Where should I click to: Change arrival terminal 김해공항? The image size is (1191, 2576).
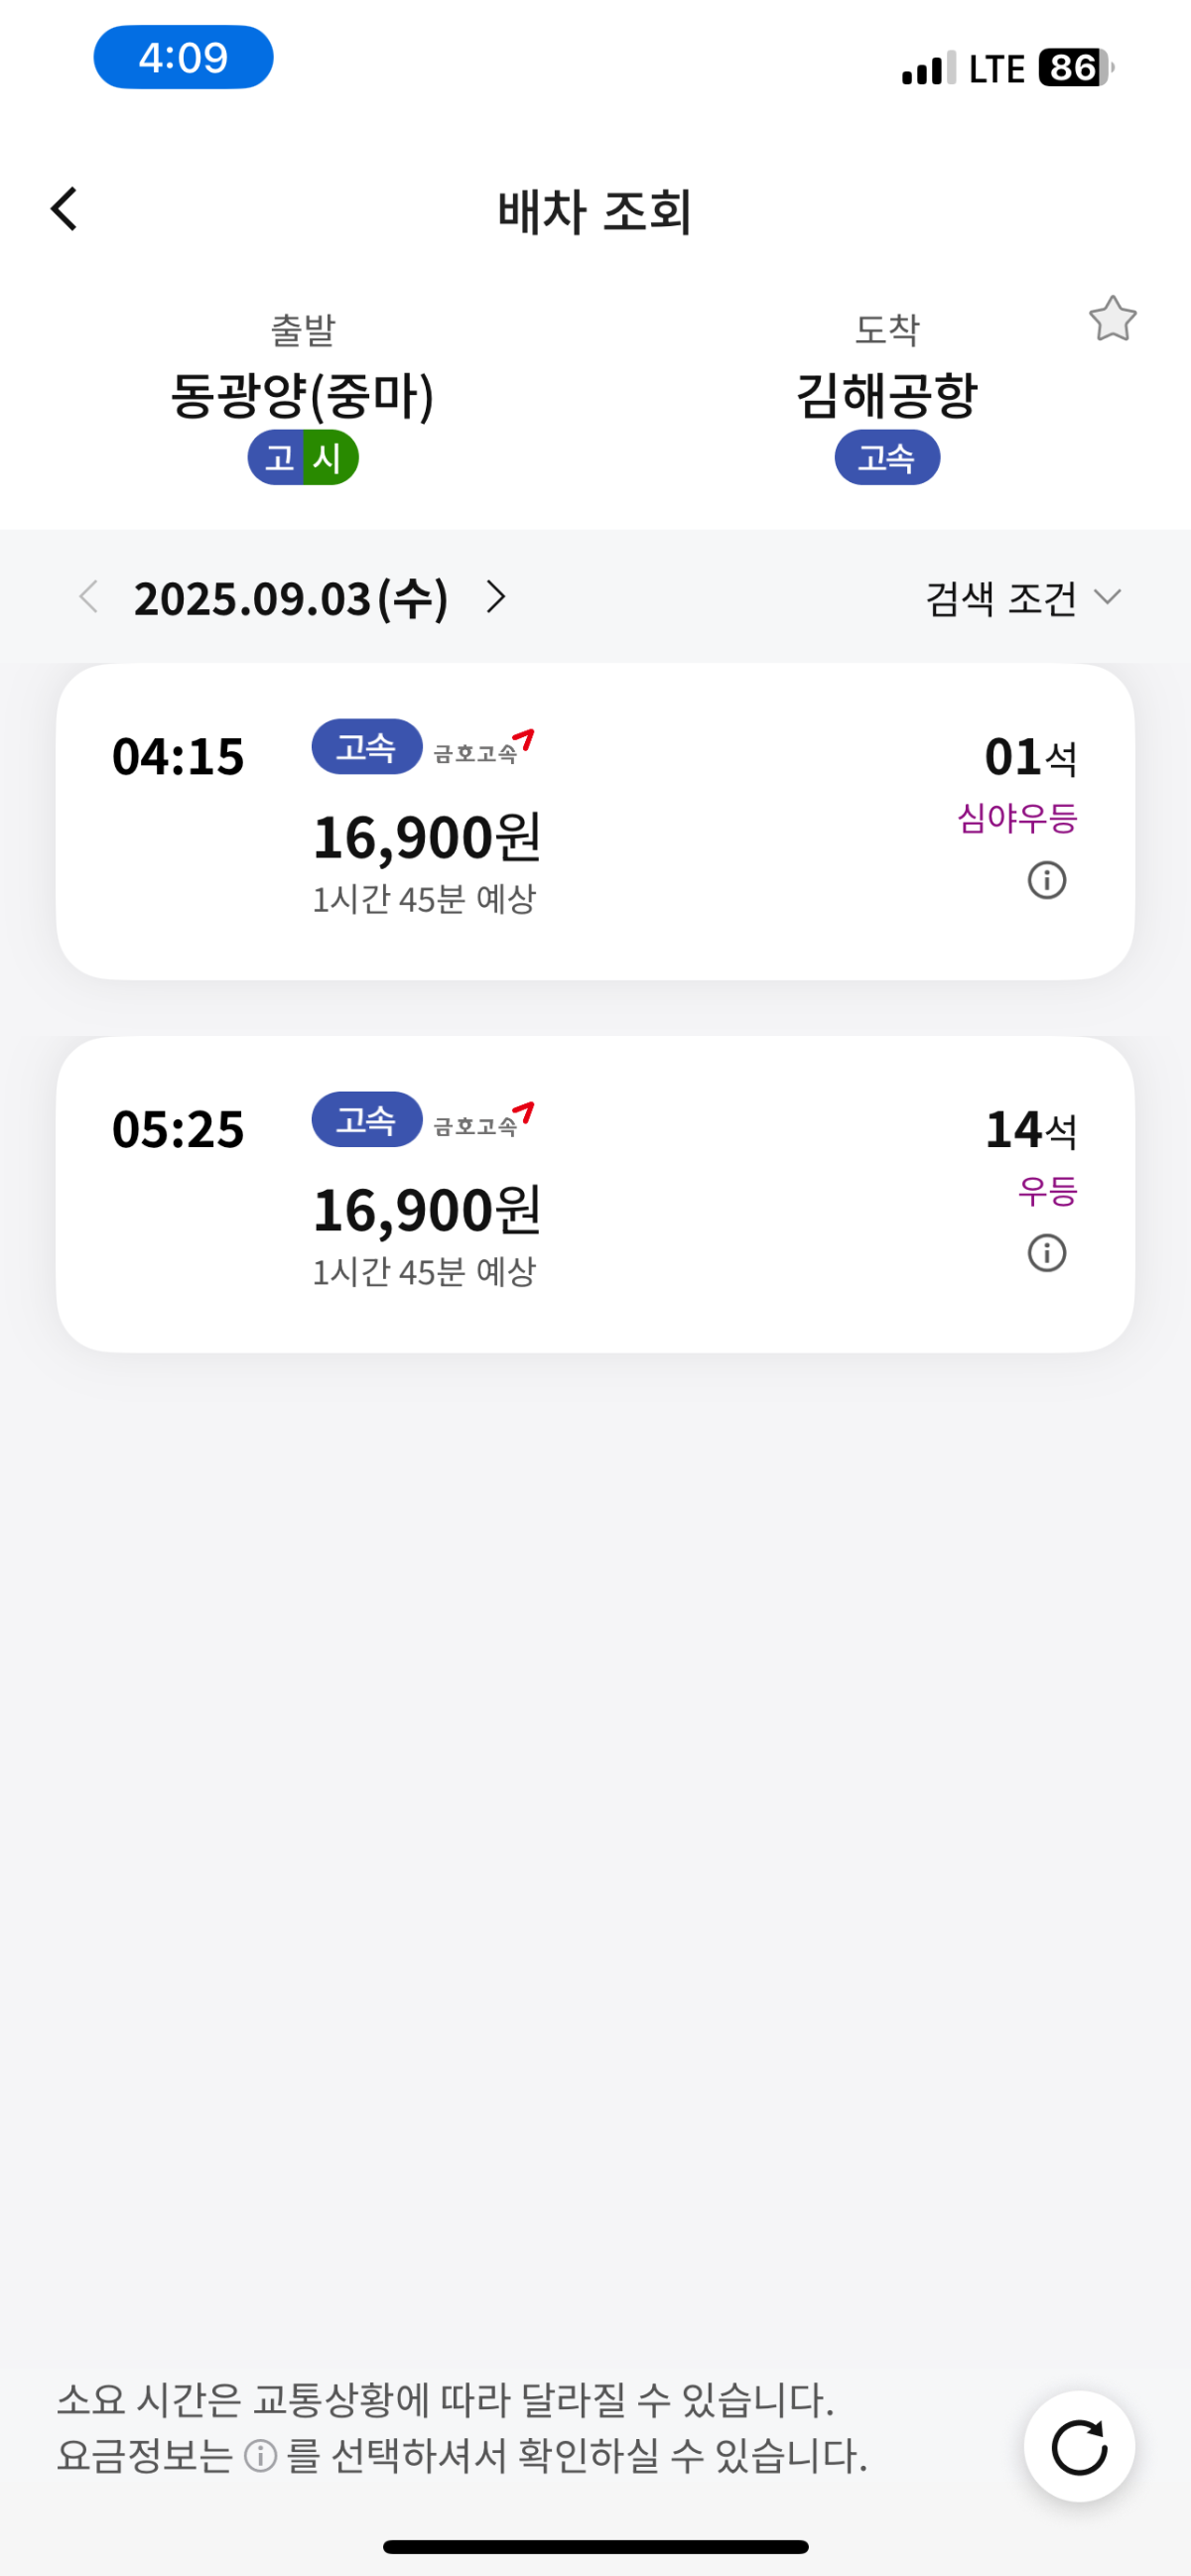pos(886,396)
